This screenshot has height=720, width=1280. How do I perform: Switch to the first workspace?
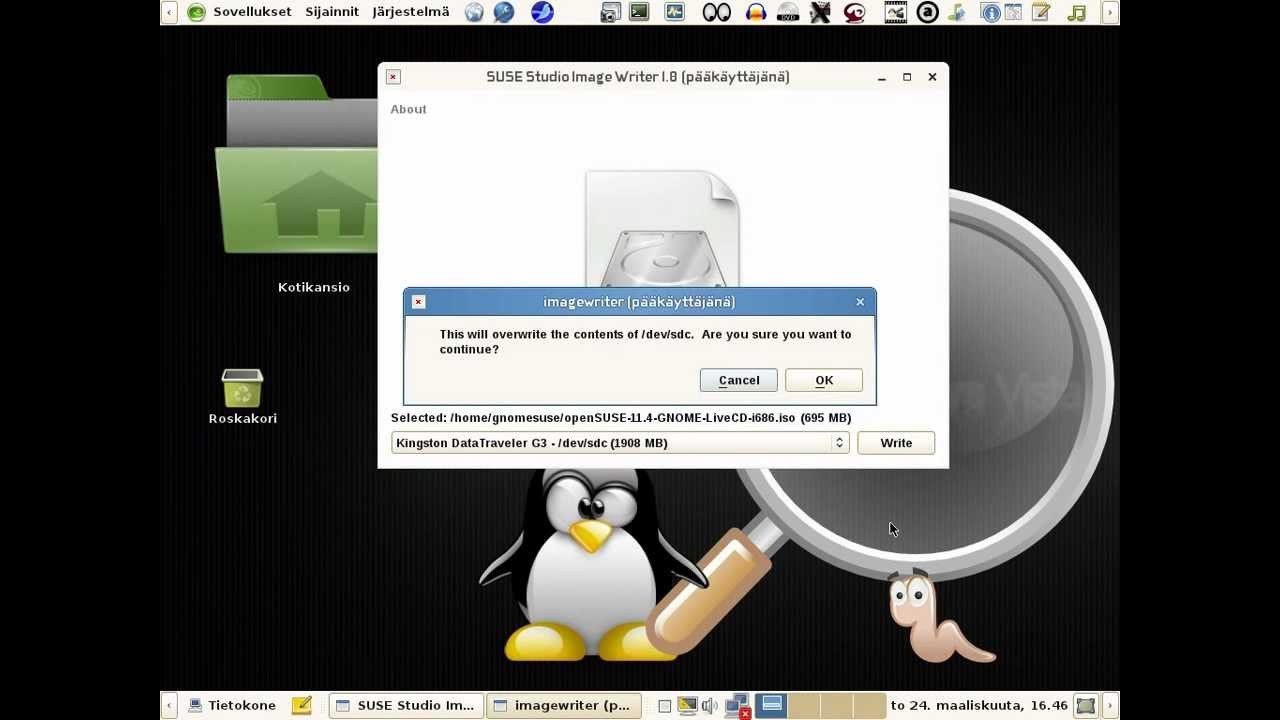tap(771, 705)
